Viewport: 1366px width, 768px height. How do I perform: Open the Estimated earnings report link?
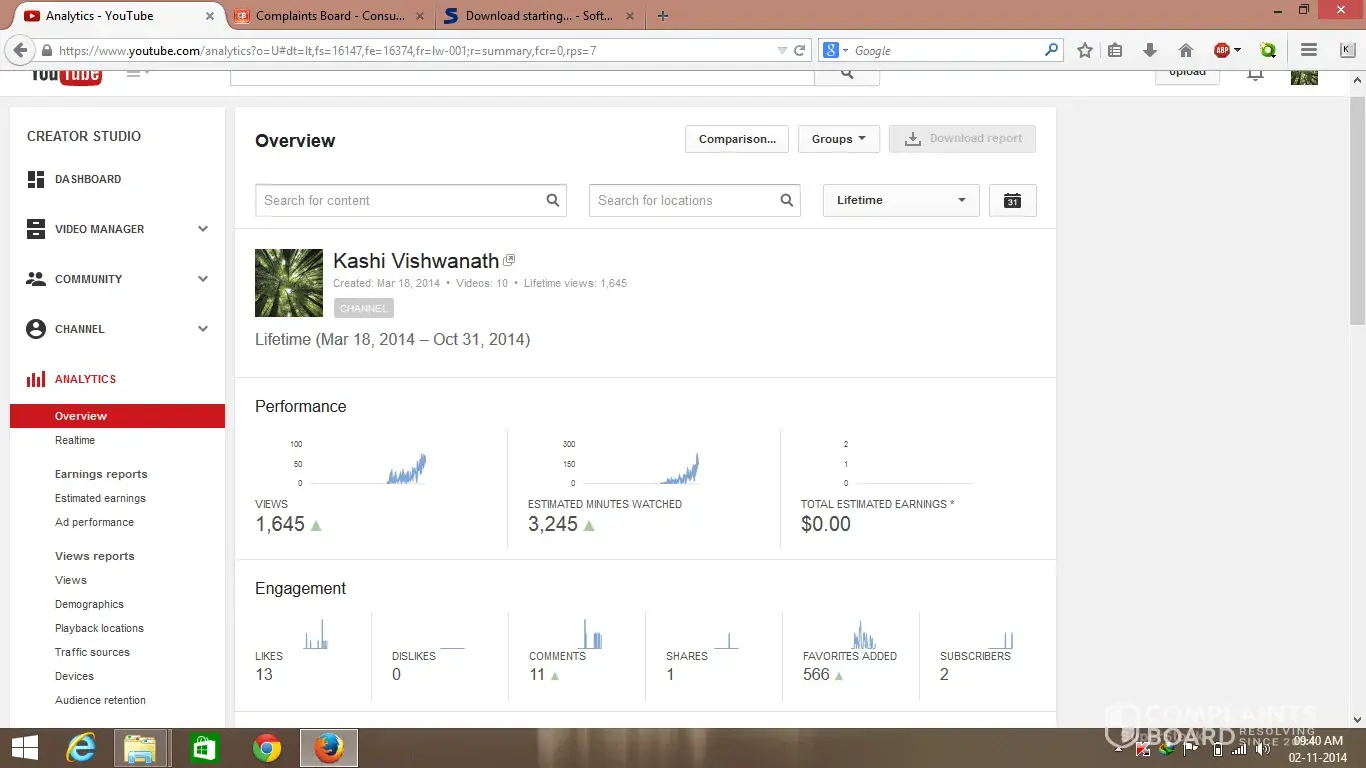click(100, 499)
